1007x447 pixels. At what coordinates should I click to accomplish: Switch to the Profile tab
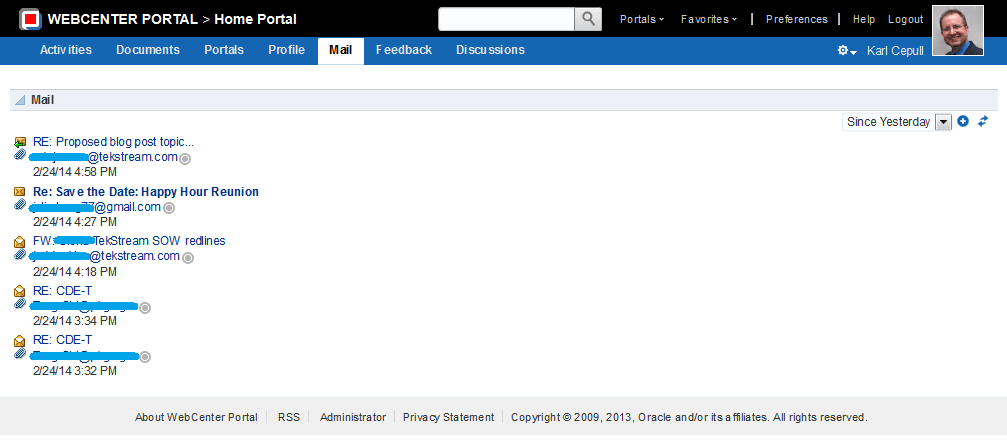pos(286,50)
